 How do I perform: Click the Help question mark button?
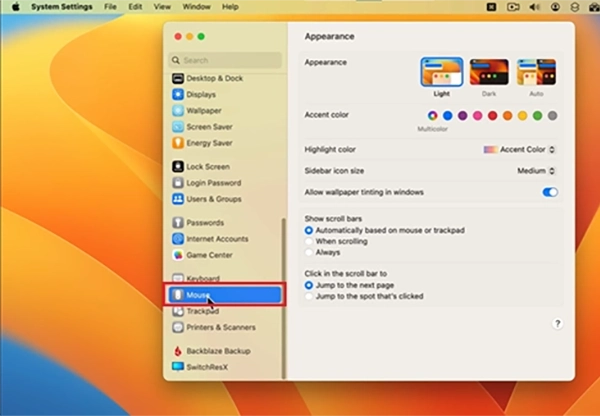pos(558,324)
